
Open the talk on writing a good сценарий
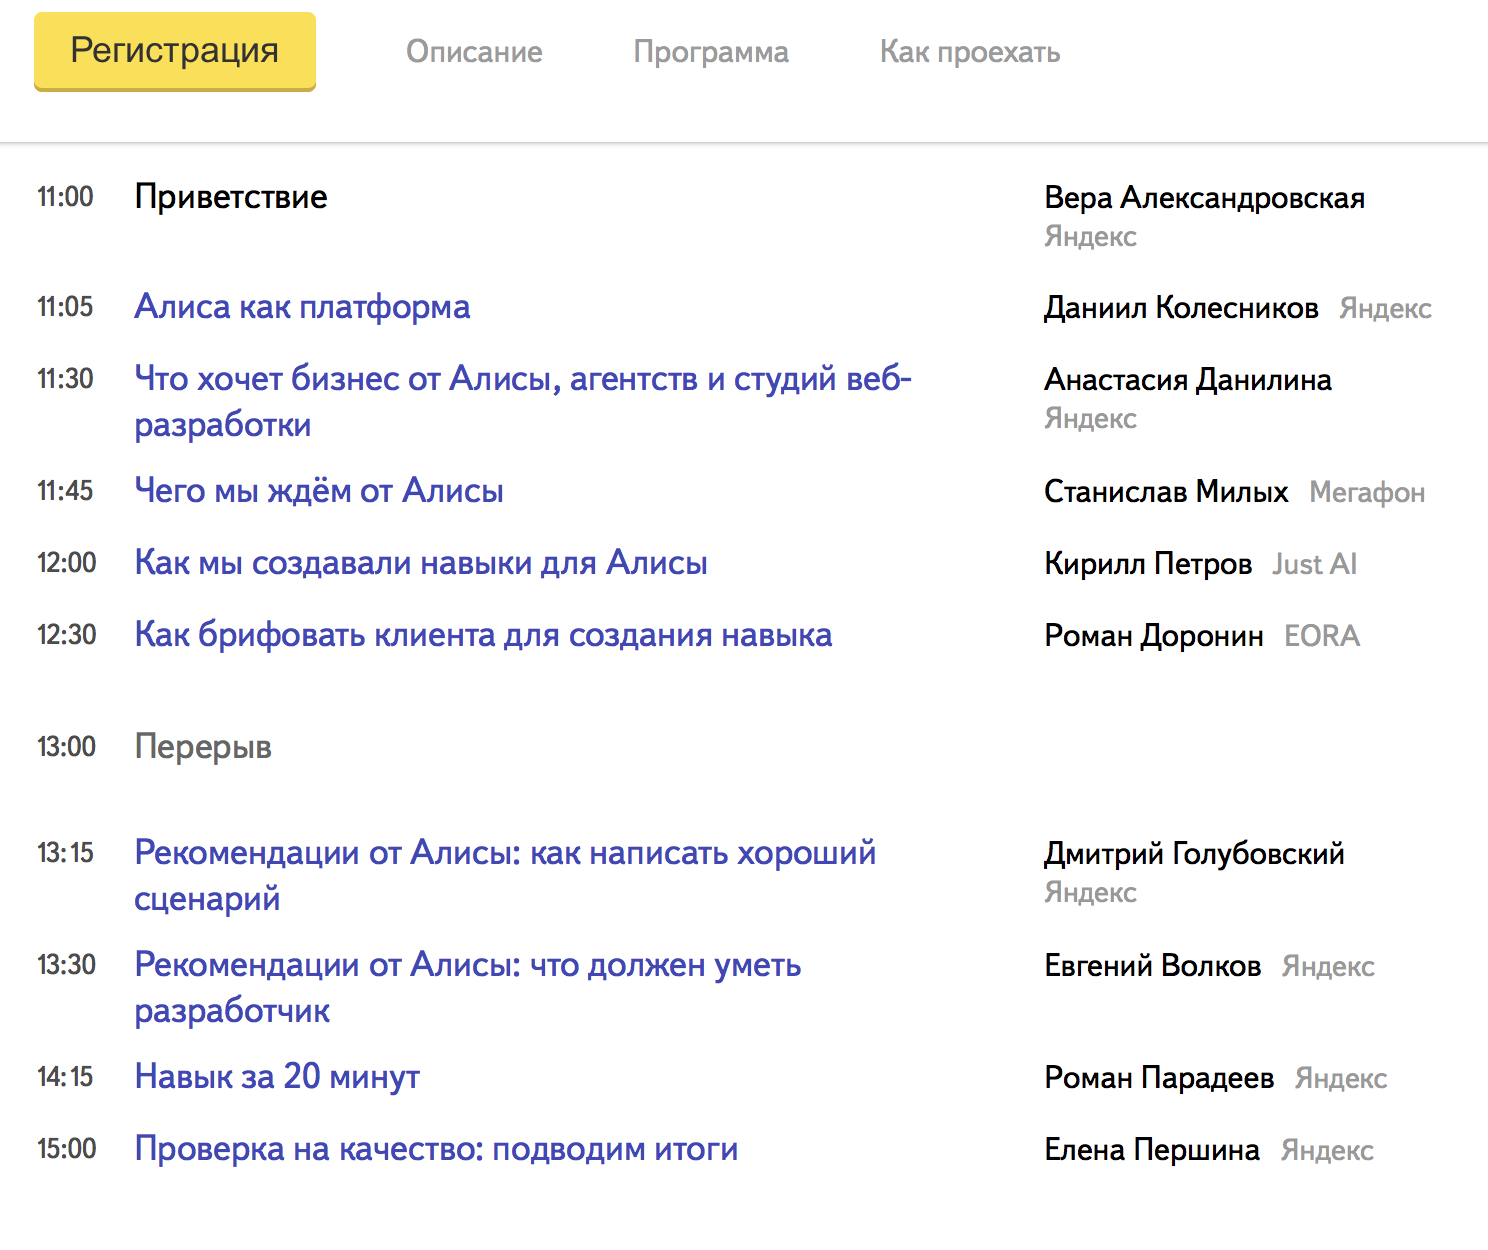point(505,853)
